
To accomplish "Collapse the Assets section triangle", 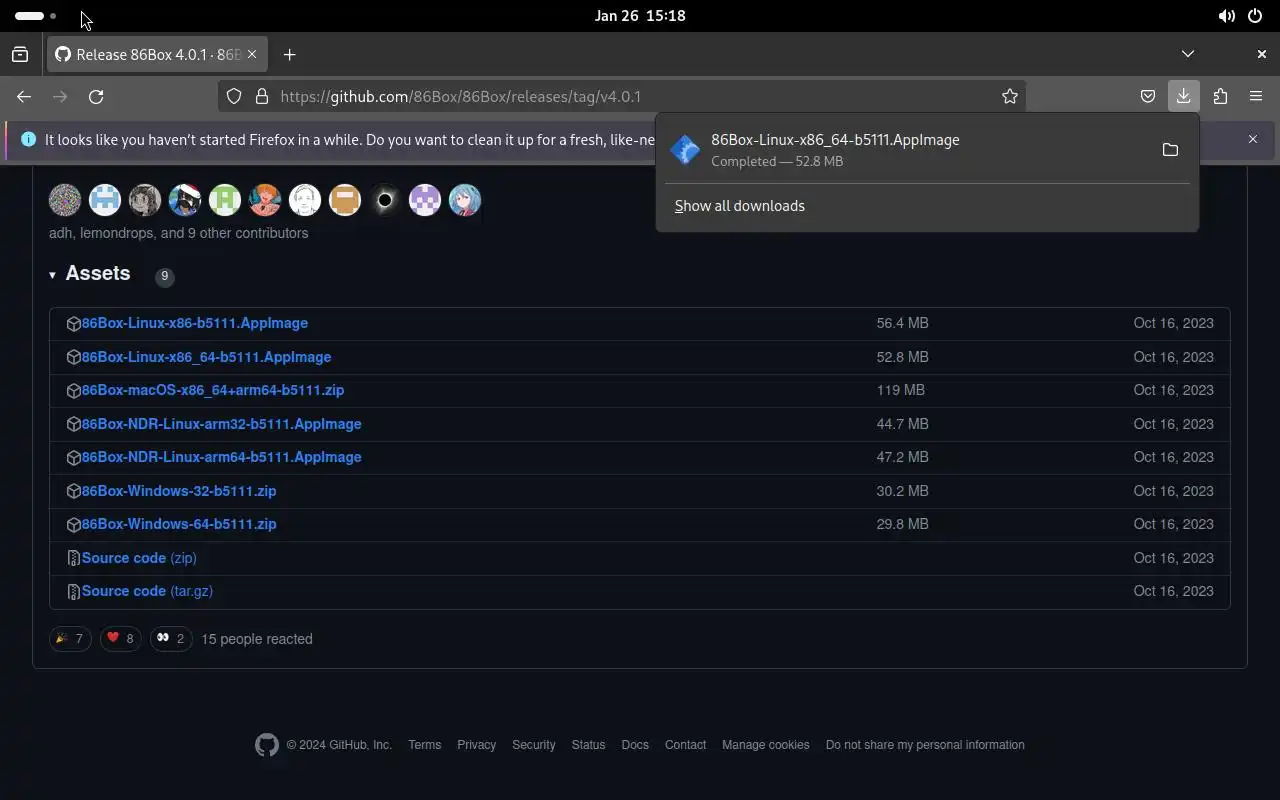I will click(52, 274).
